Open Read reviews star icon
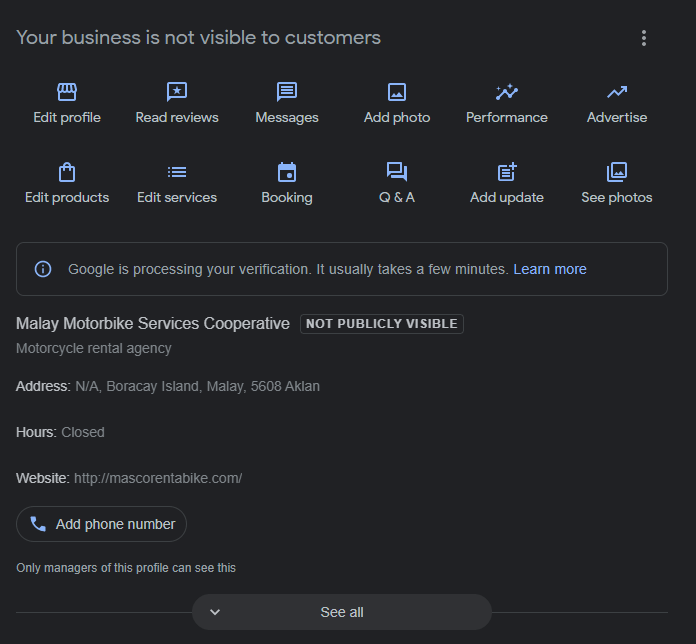The image size is (696, 644). [x=177, y=93]
